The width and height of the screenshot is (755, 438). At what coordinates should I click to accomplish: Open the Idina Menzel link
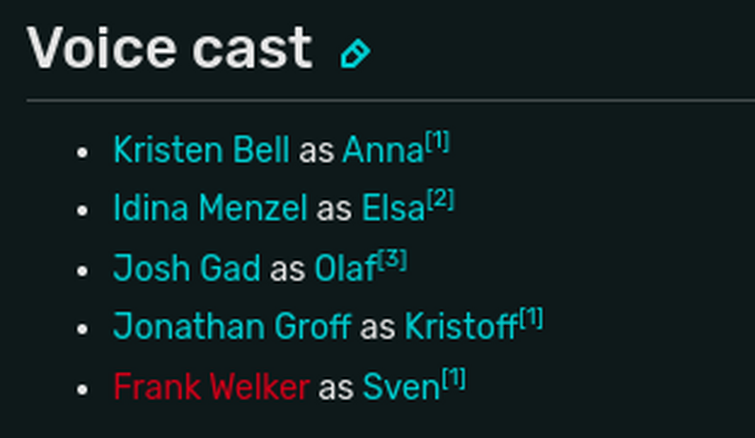pyautogui.click(x=210, y=209)
